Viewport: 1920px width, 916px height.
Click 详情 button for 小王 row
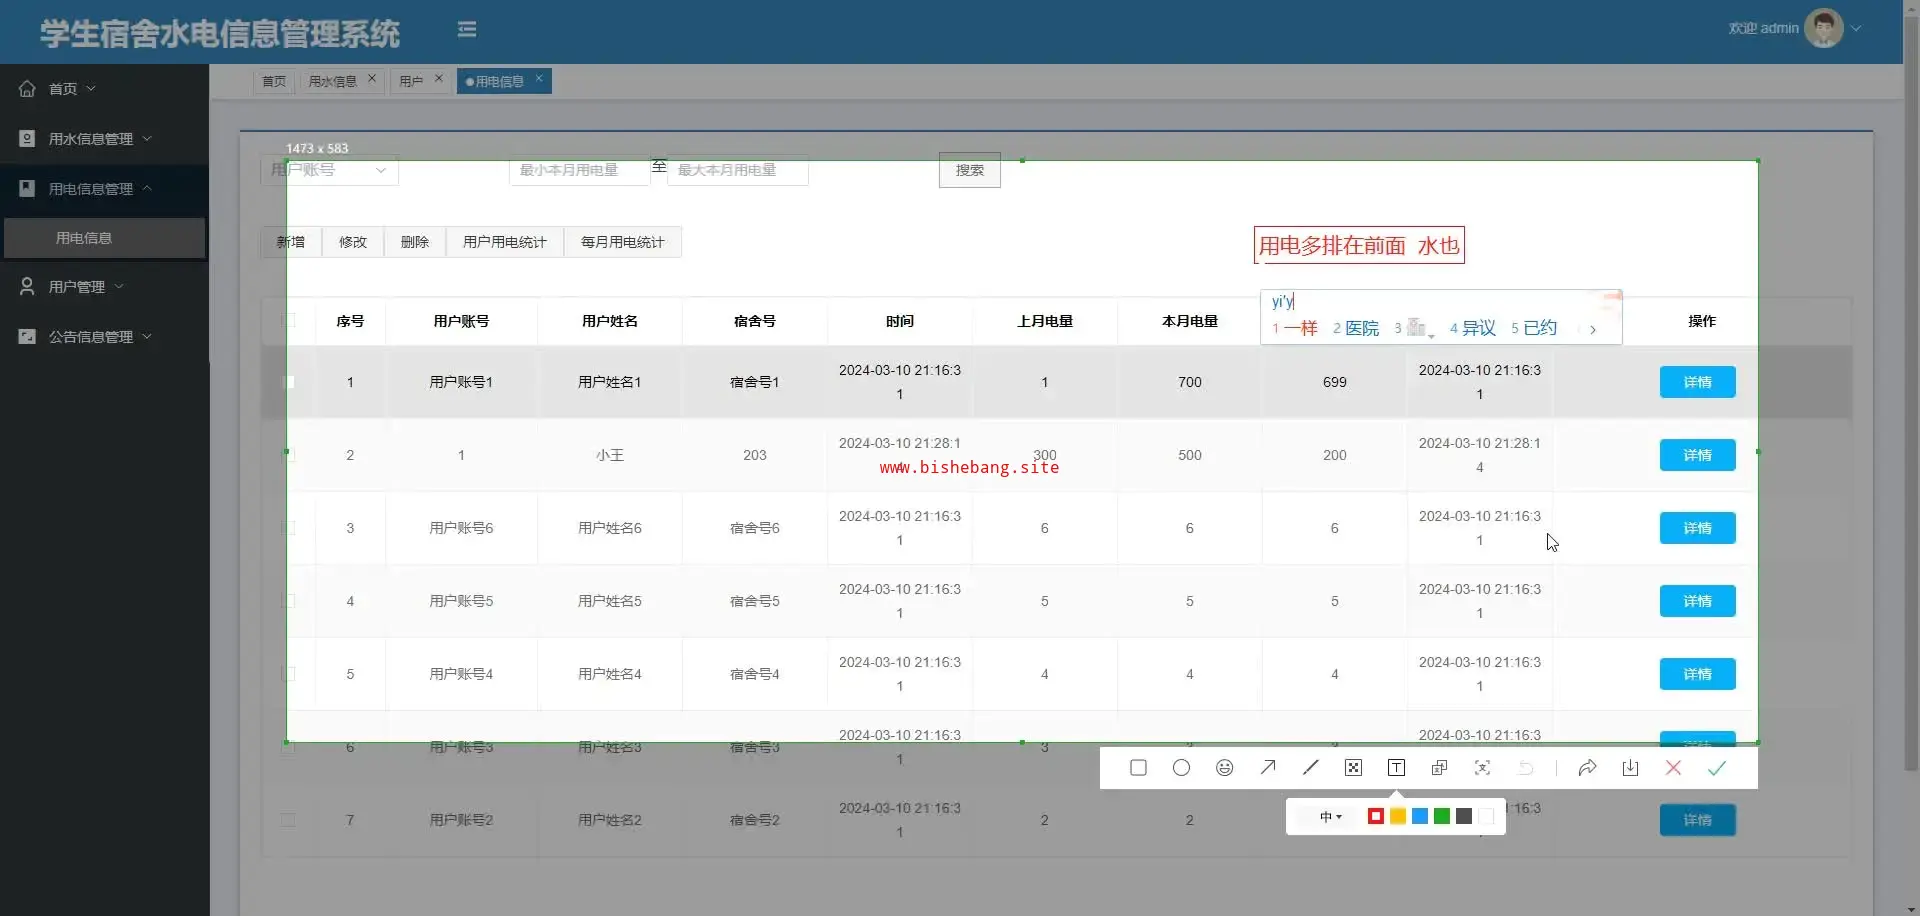tap(1697, 455)
